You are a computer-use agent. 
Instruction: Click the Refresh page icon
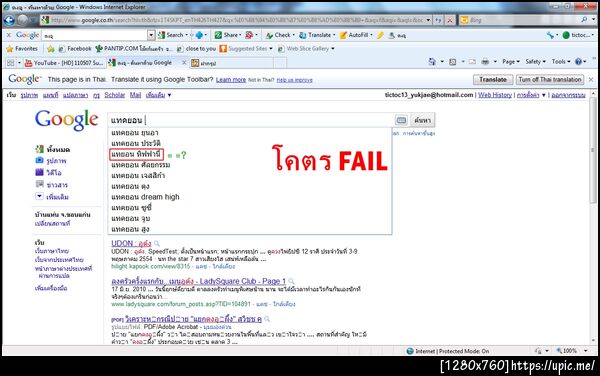pyautogui.click(x=439, y=20)
